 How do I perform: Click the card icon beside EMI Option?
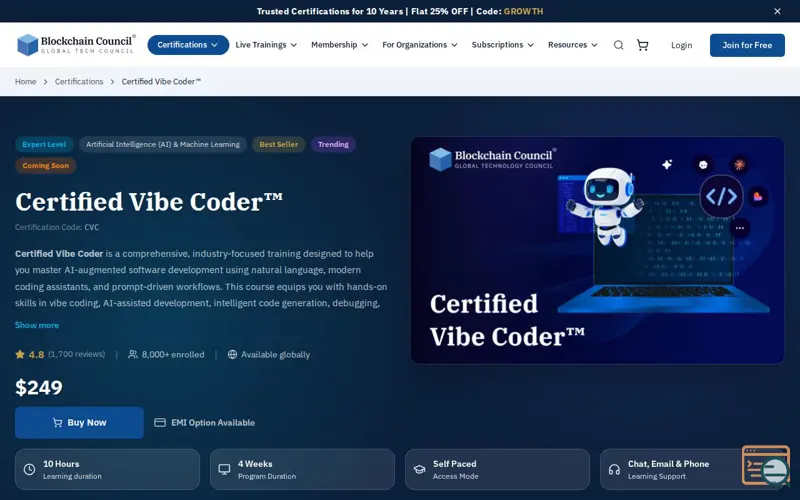[160, 422]
